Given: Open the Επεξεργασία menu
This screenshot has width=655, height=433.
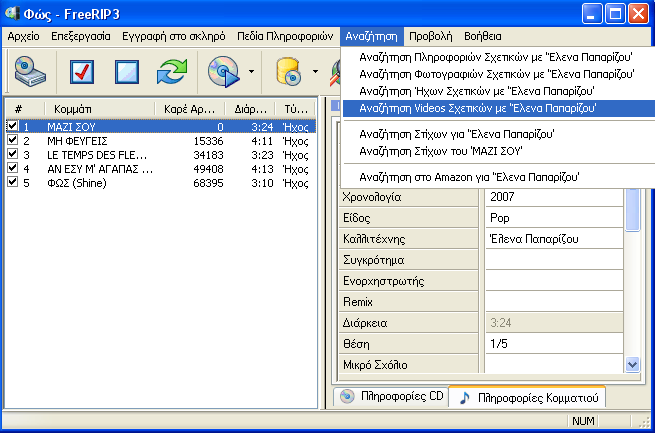Looking at the screenshot, I should (81, 36).
